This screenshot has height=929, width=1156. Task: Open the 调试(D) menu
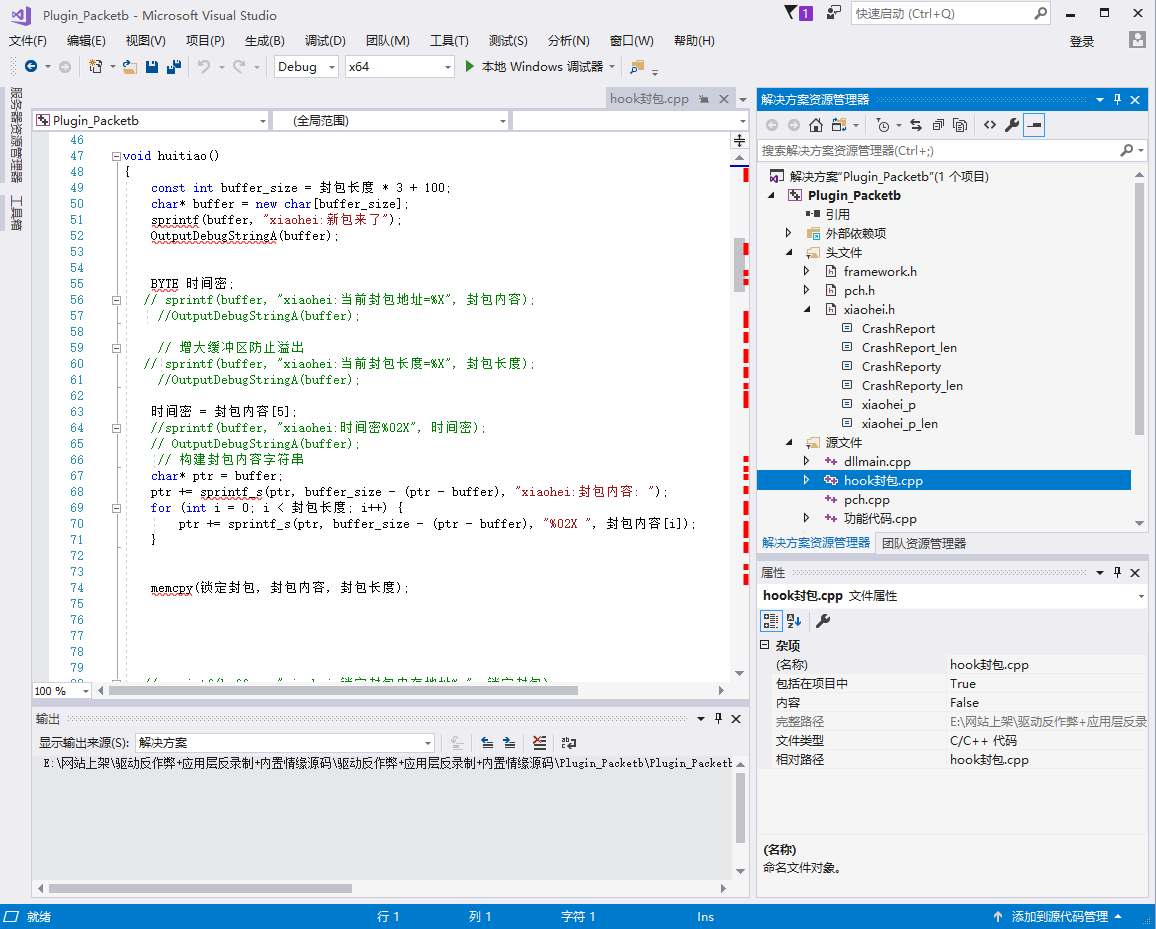(325, 41)
